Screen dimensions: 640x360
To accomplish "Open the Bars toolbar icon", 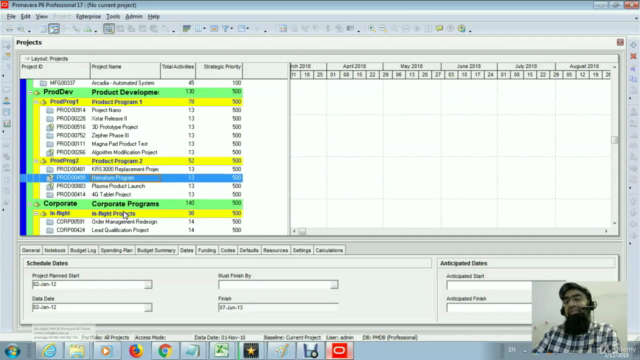I will pyautogui.click(x=187, y=29).
